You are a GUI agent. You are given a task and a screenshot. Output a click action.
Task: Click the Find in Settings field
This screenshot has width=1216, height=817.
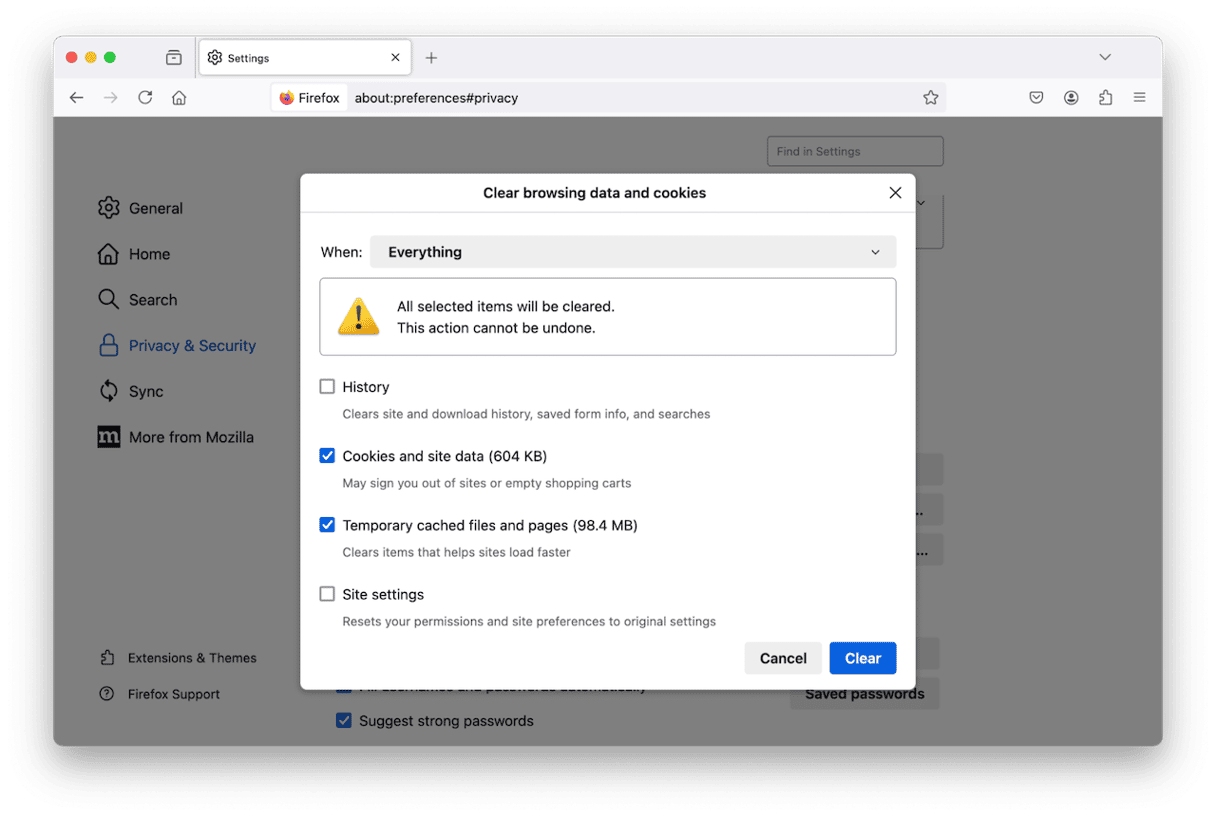(854, 151)
